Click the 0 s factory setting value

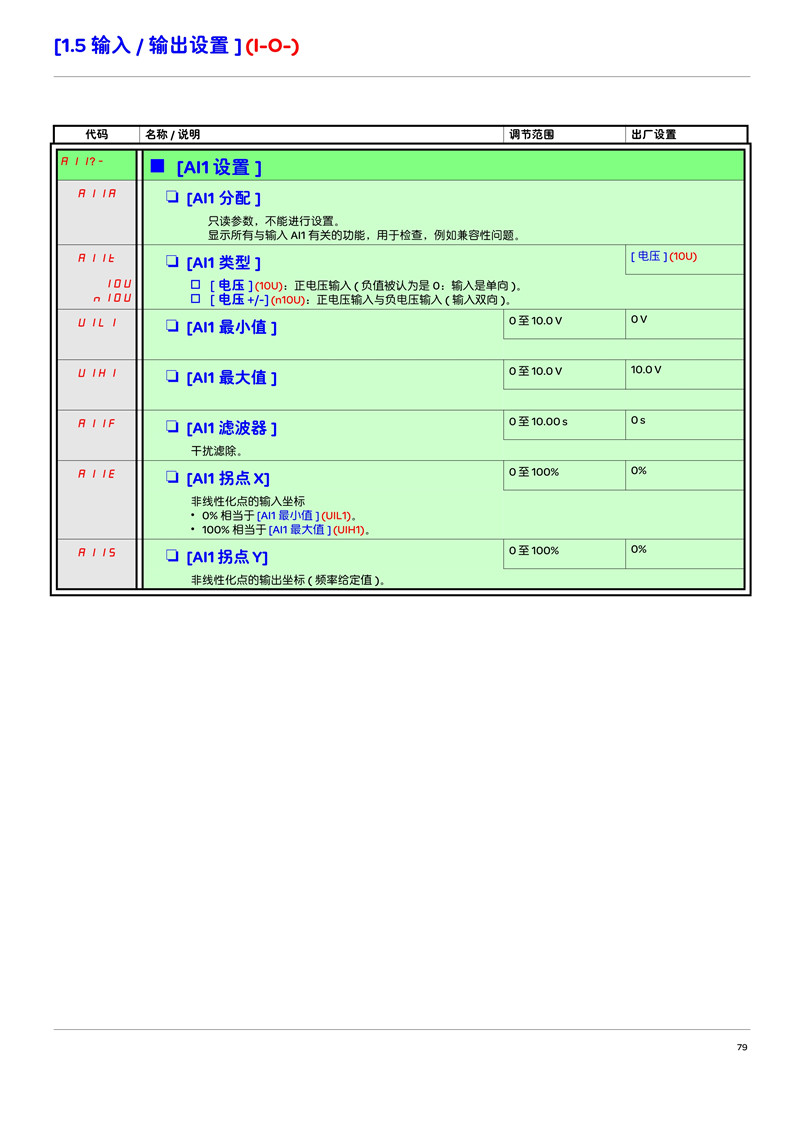coord(638,420)
